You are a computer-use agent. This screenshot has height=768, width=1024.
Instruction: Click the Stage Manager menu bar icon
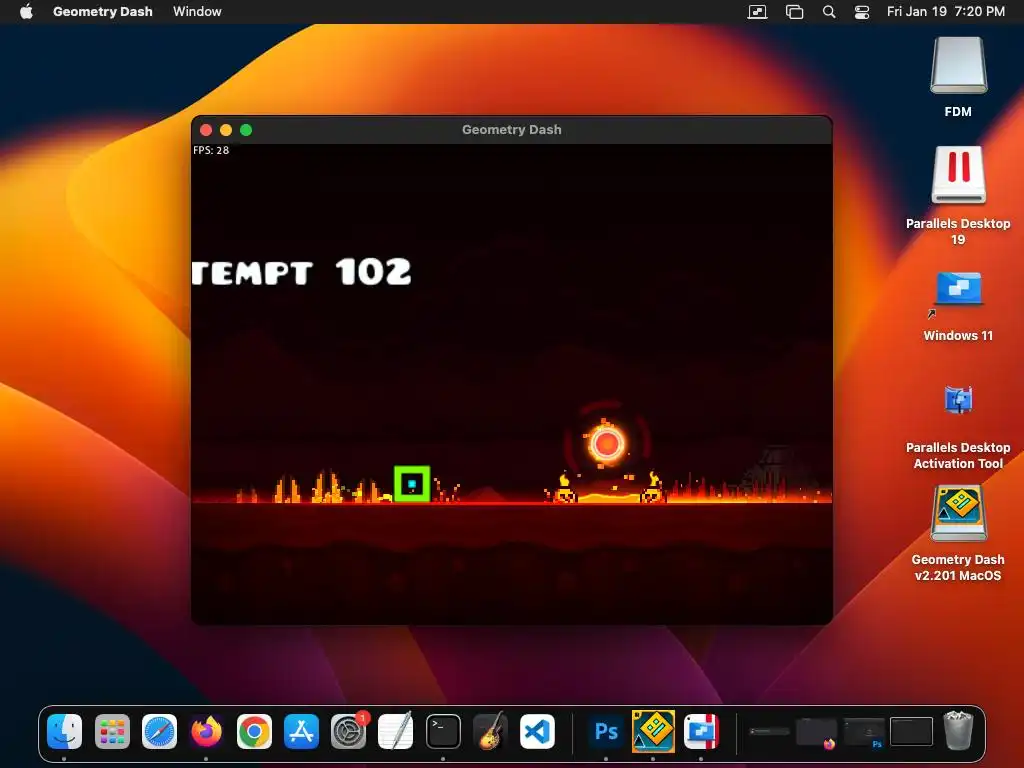(794, 12)
